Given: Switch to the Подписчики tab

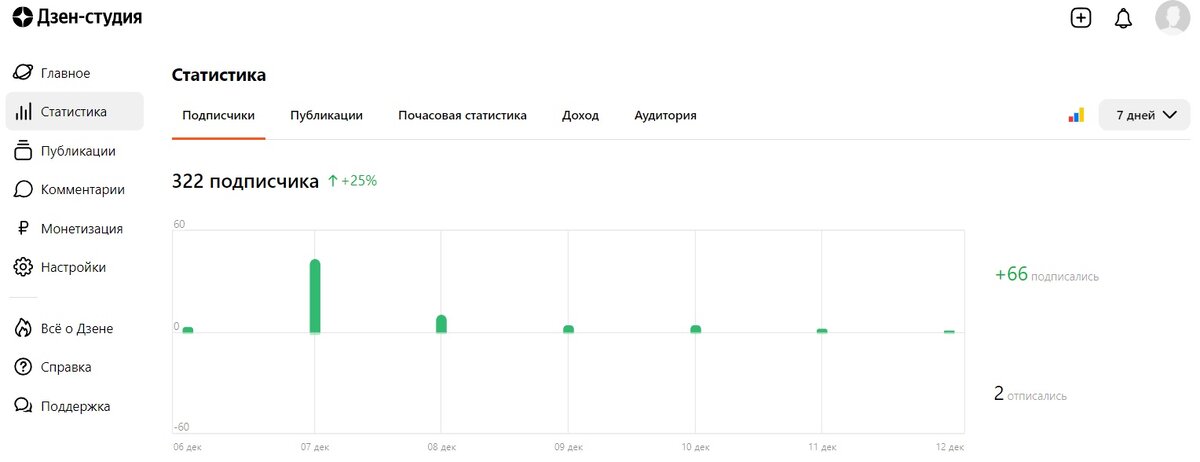Looking at the screenshot, I should coord(218,115).
